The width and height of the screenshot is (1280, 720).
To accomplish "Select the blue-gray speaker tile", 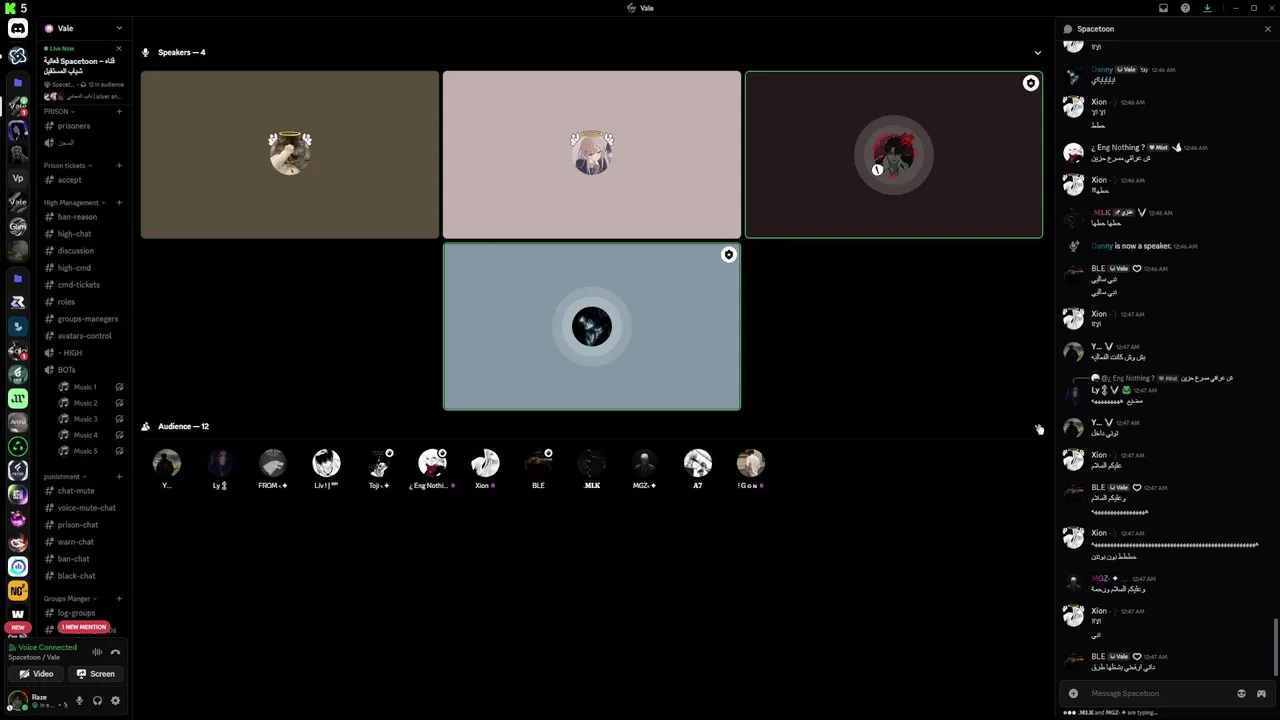I will pos(592,327).
